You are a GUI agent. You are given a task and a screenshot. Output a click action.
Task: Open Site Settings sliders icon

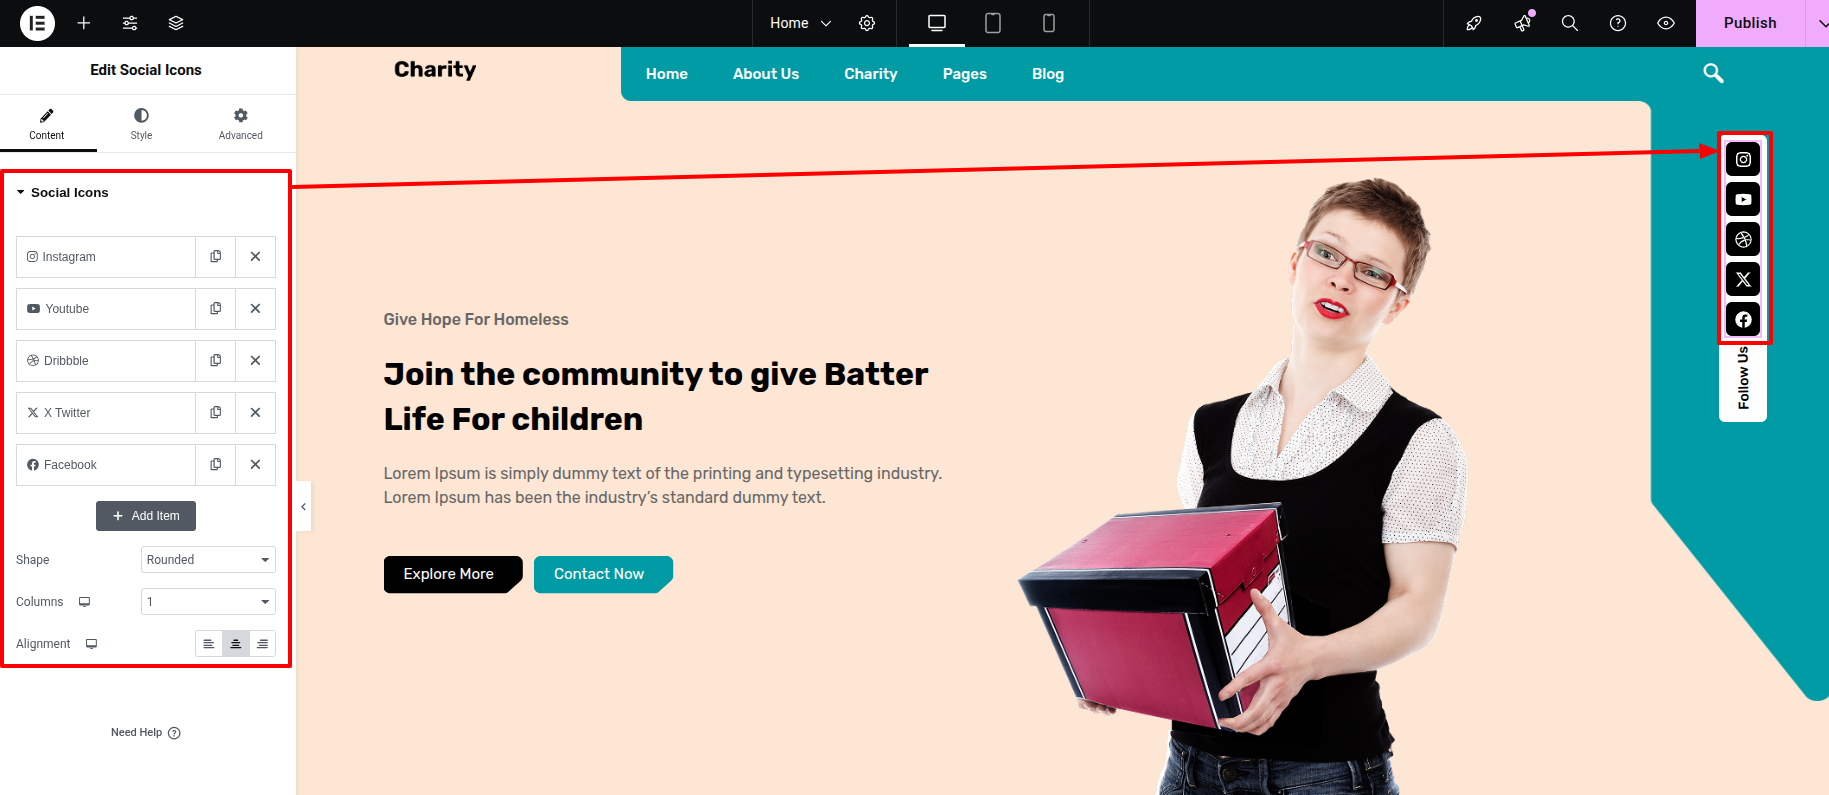coord(130,23)
